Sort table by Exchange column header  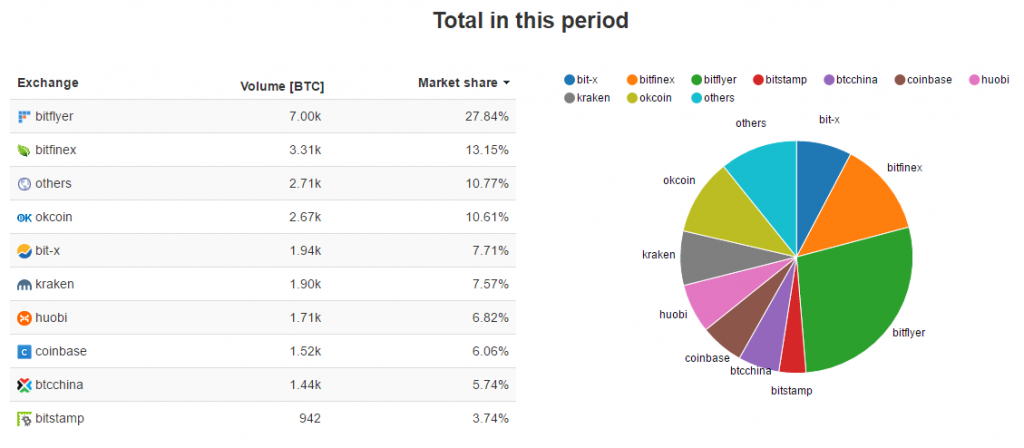pos(48,83)
